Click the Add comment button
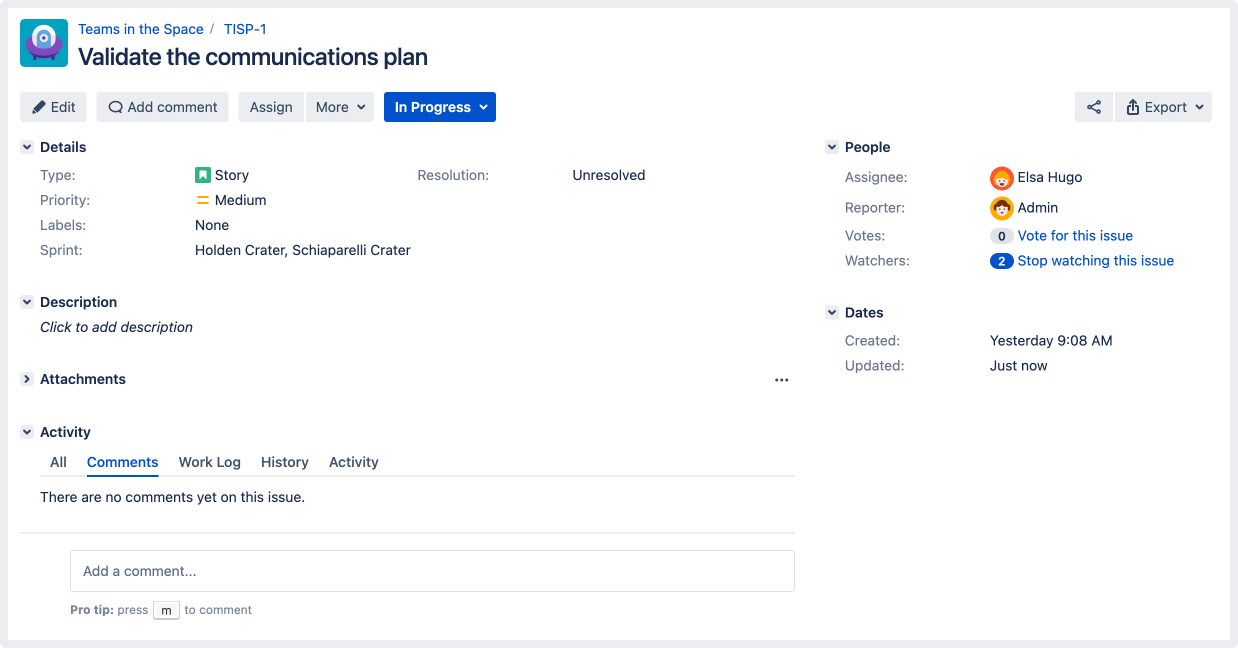Image resolution: width=1238 pixels, height=648 pixels. click(163, 107)
